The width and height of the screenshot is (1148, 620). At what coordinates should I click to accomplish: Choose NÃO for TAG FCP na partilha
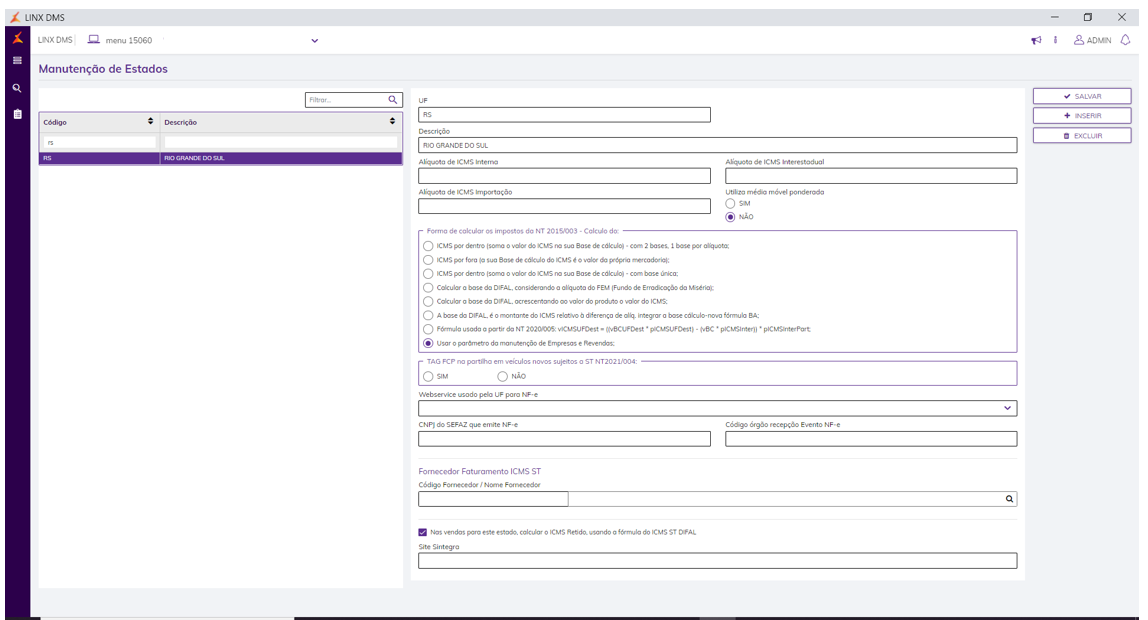[503, 376]
